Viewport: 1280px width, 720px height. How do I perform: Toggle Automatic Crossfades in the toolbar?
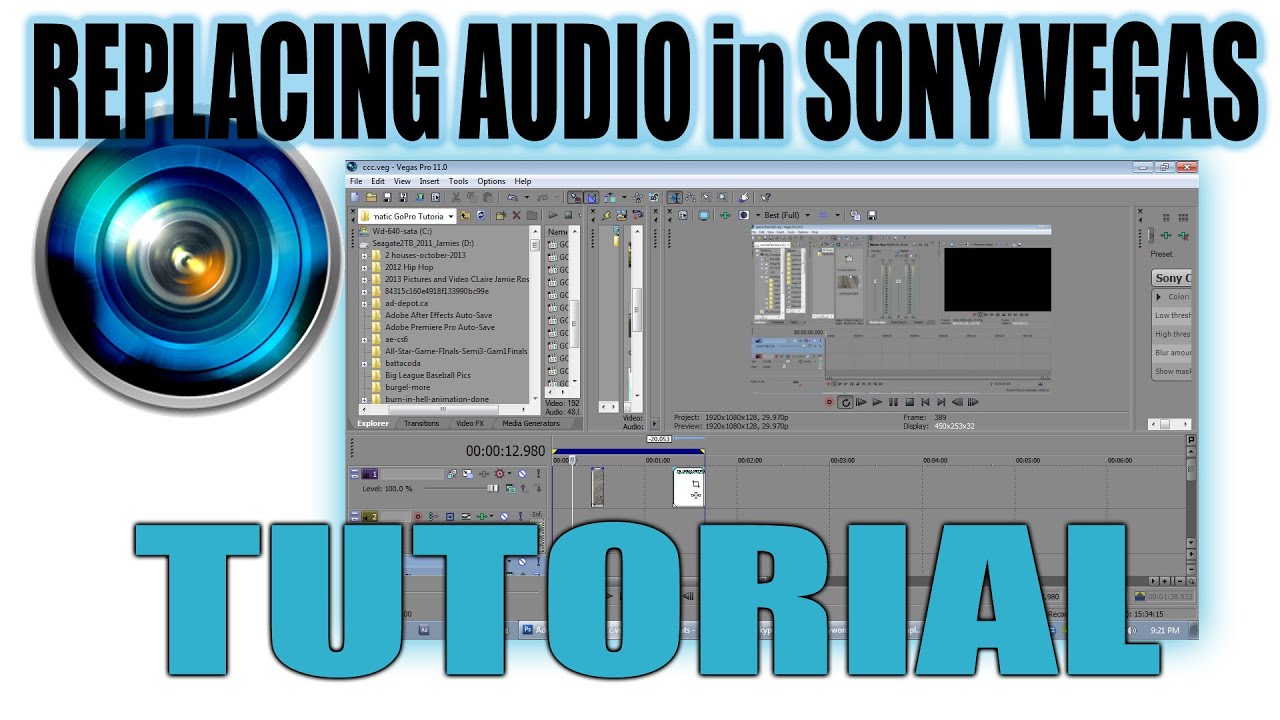coord(591,198)
